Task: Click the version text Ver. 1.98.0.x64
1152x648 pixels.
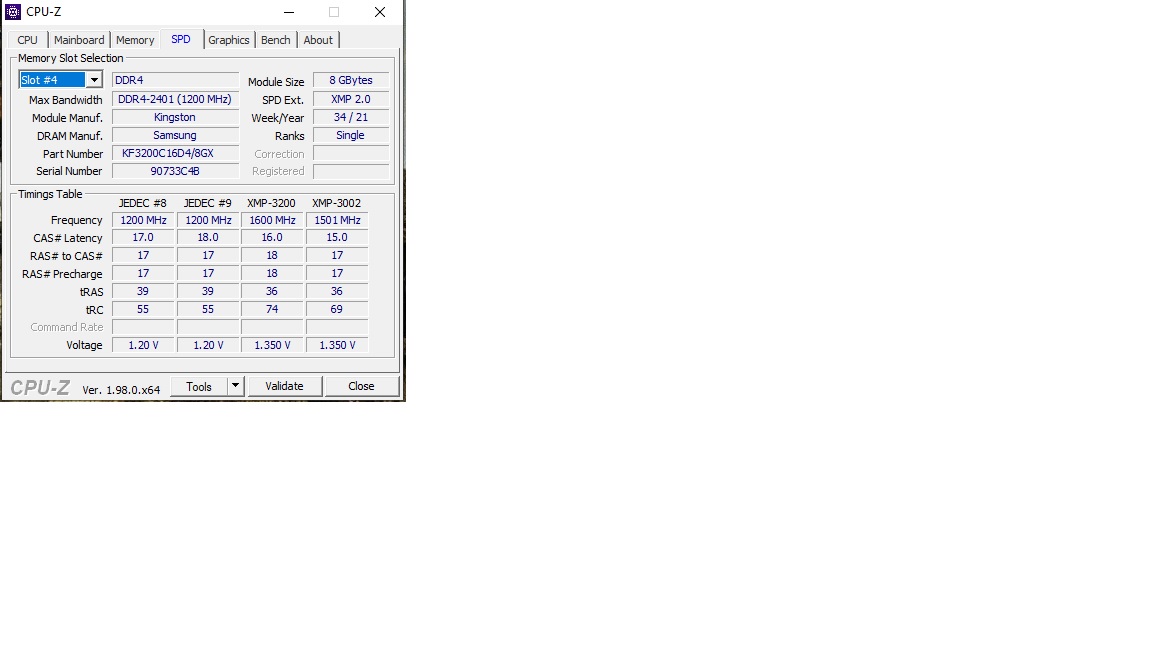Action: [121, 389]
